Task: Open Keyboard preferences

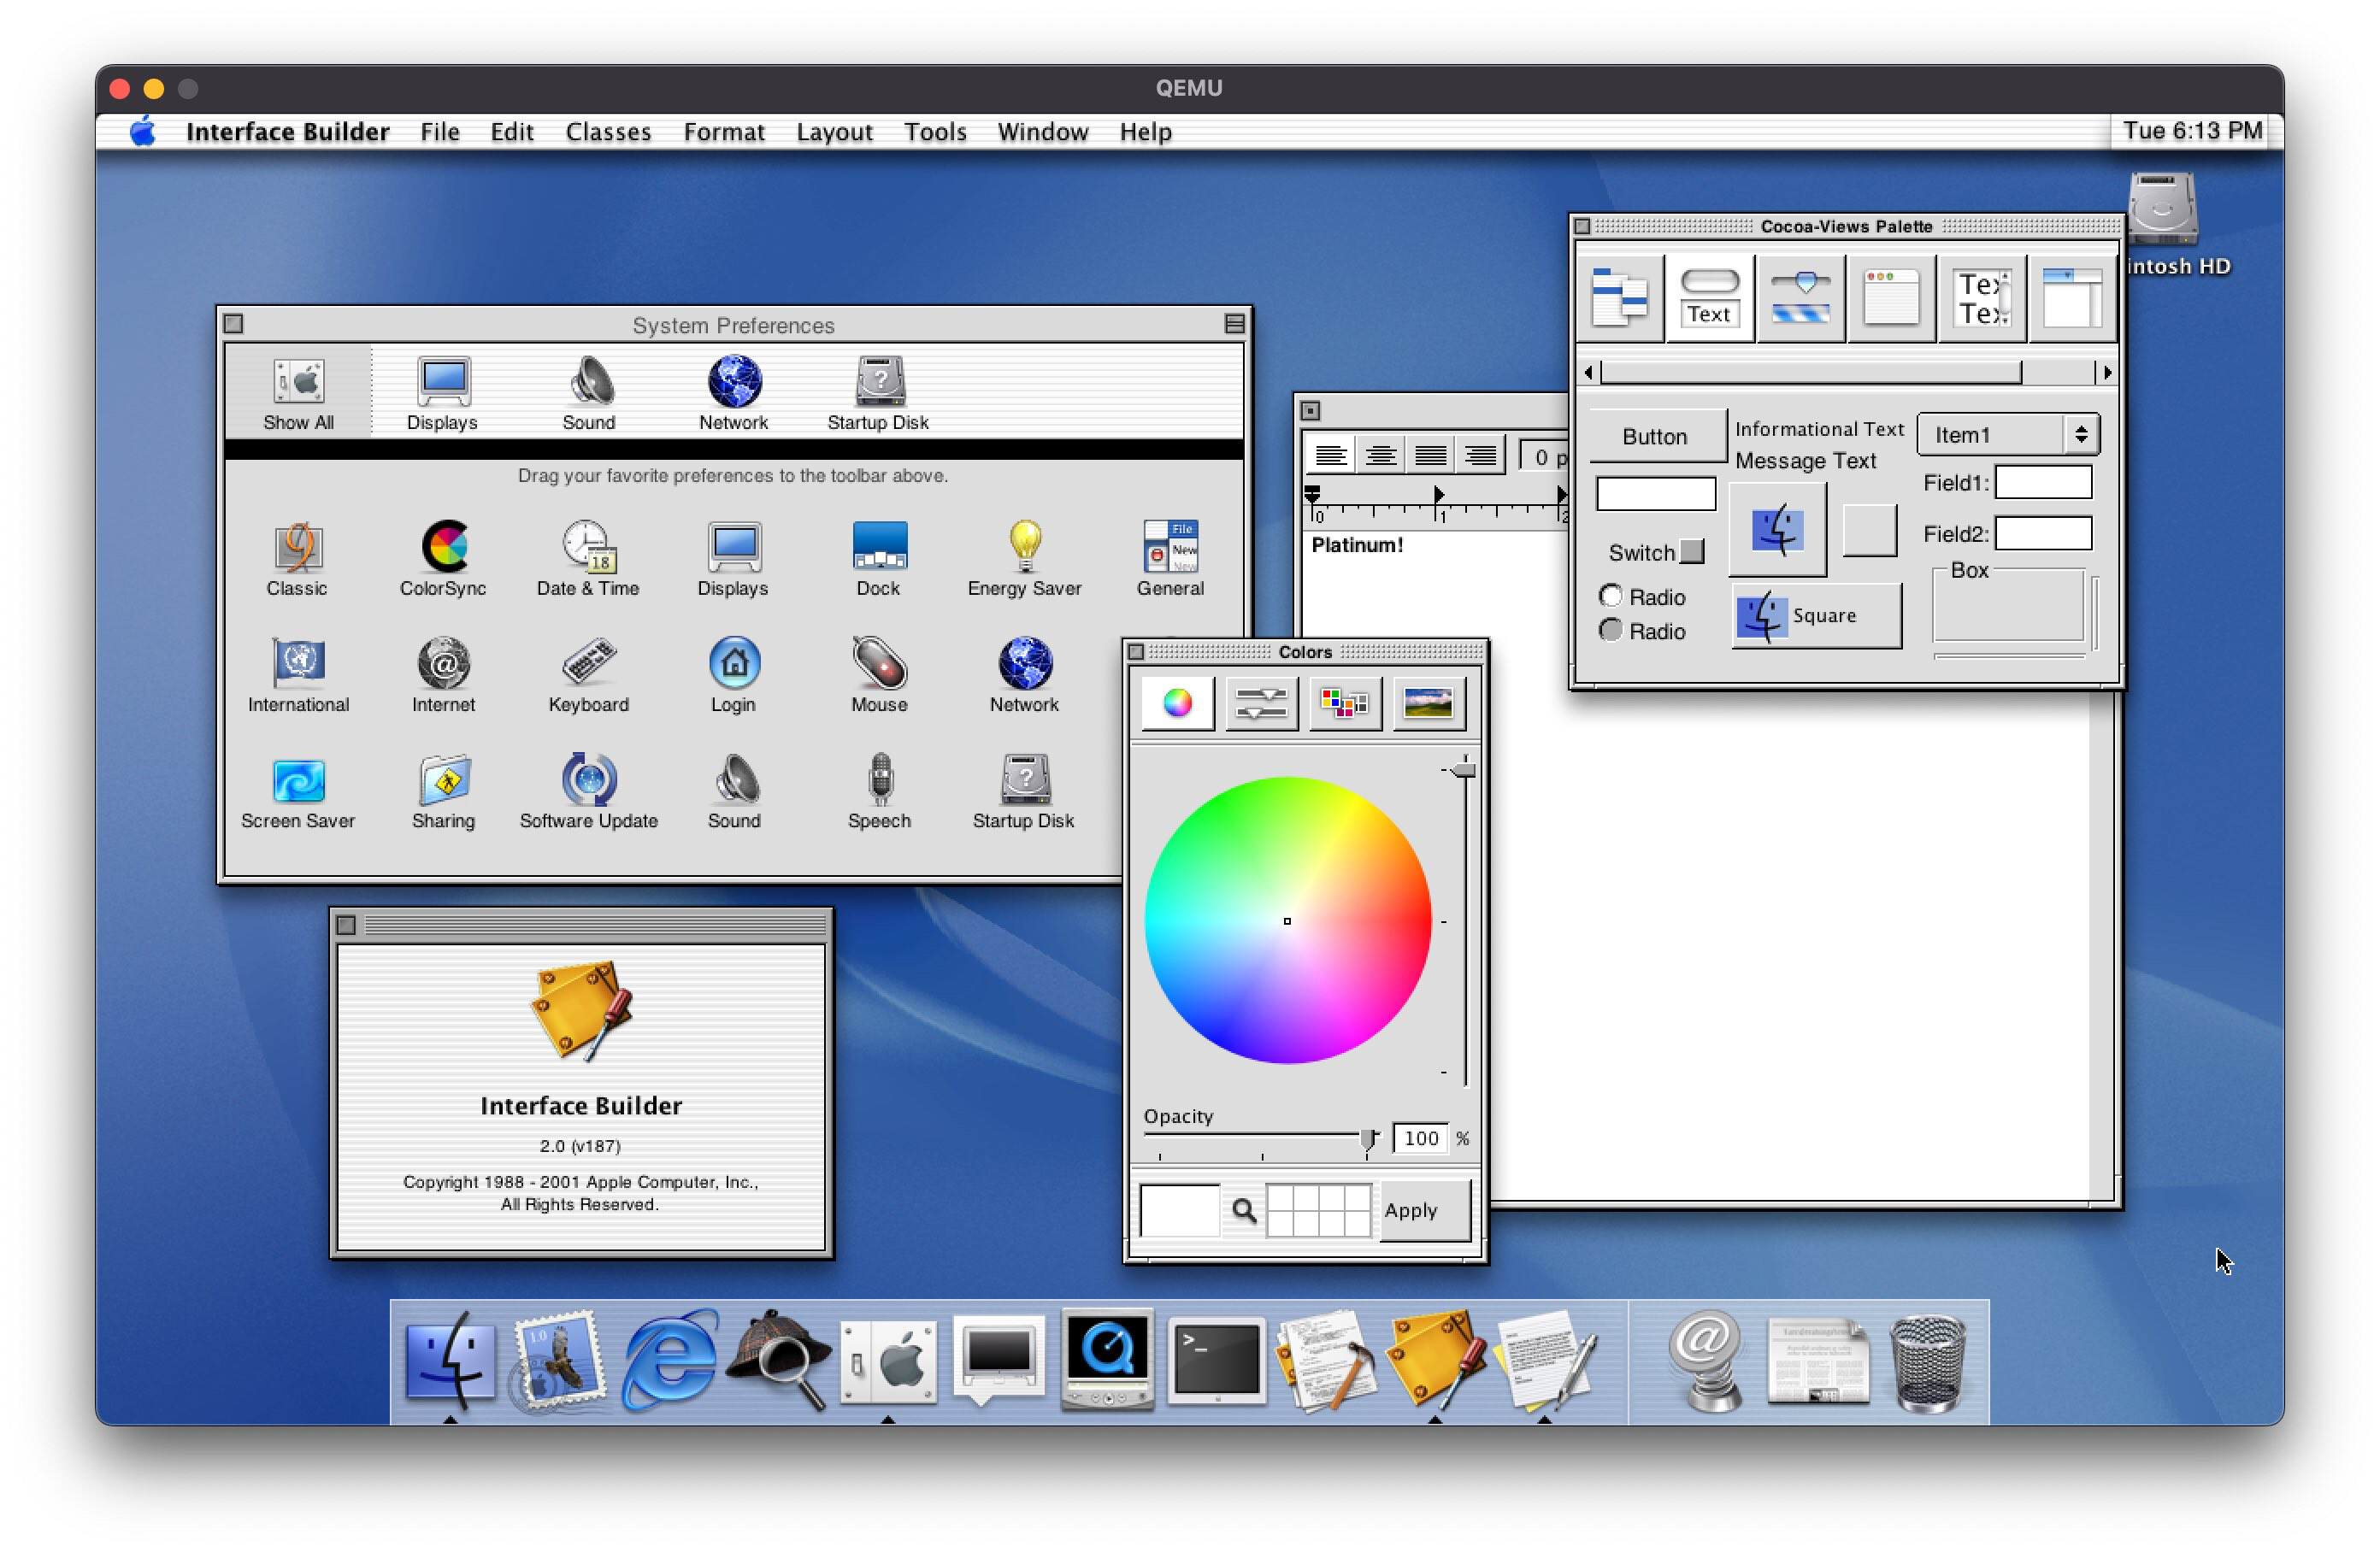Action: tap(588, 675)
